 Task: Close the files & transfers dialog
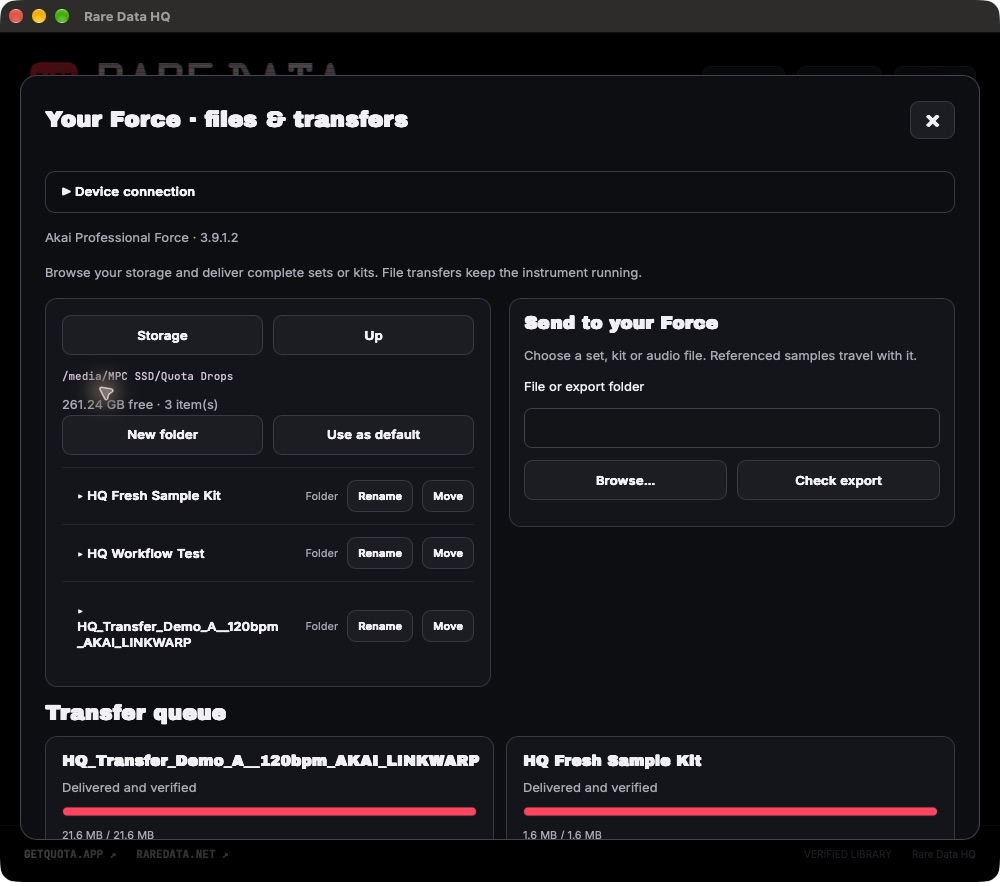tap(932, 120)
